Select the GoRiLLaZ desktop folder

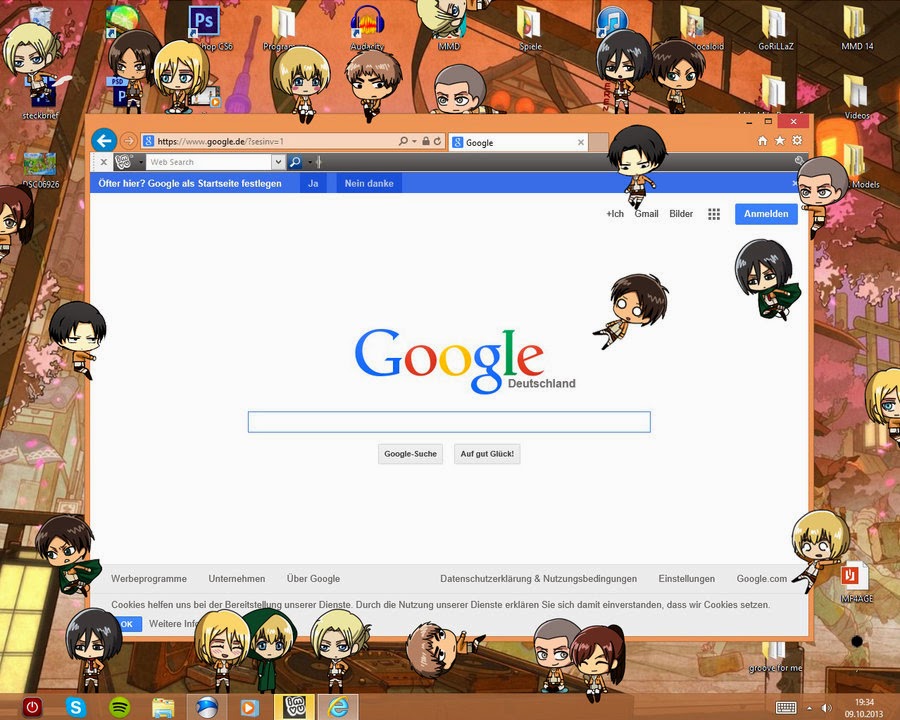tap(775, 28)
